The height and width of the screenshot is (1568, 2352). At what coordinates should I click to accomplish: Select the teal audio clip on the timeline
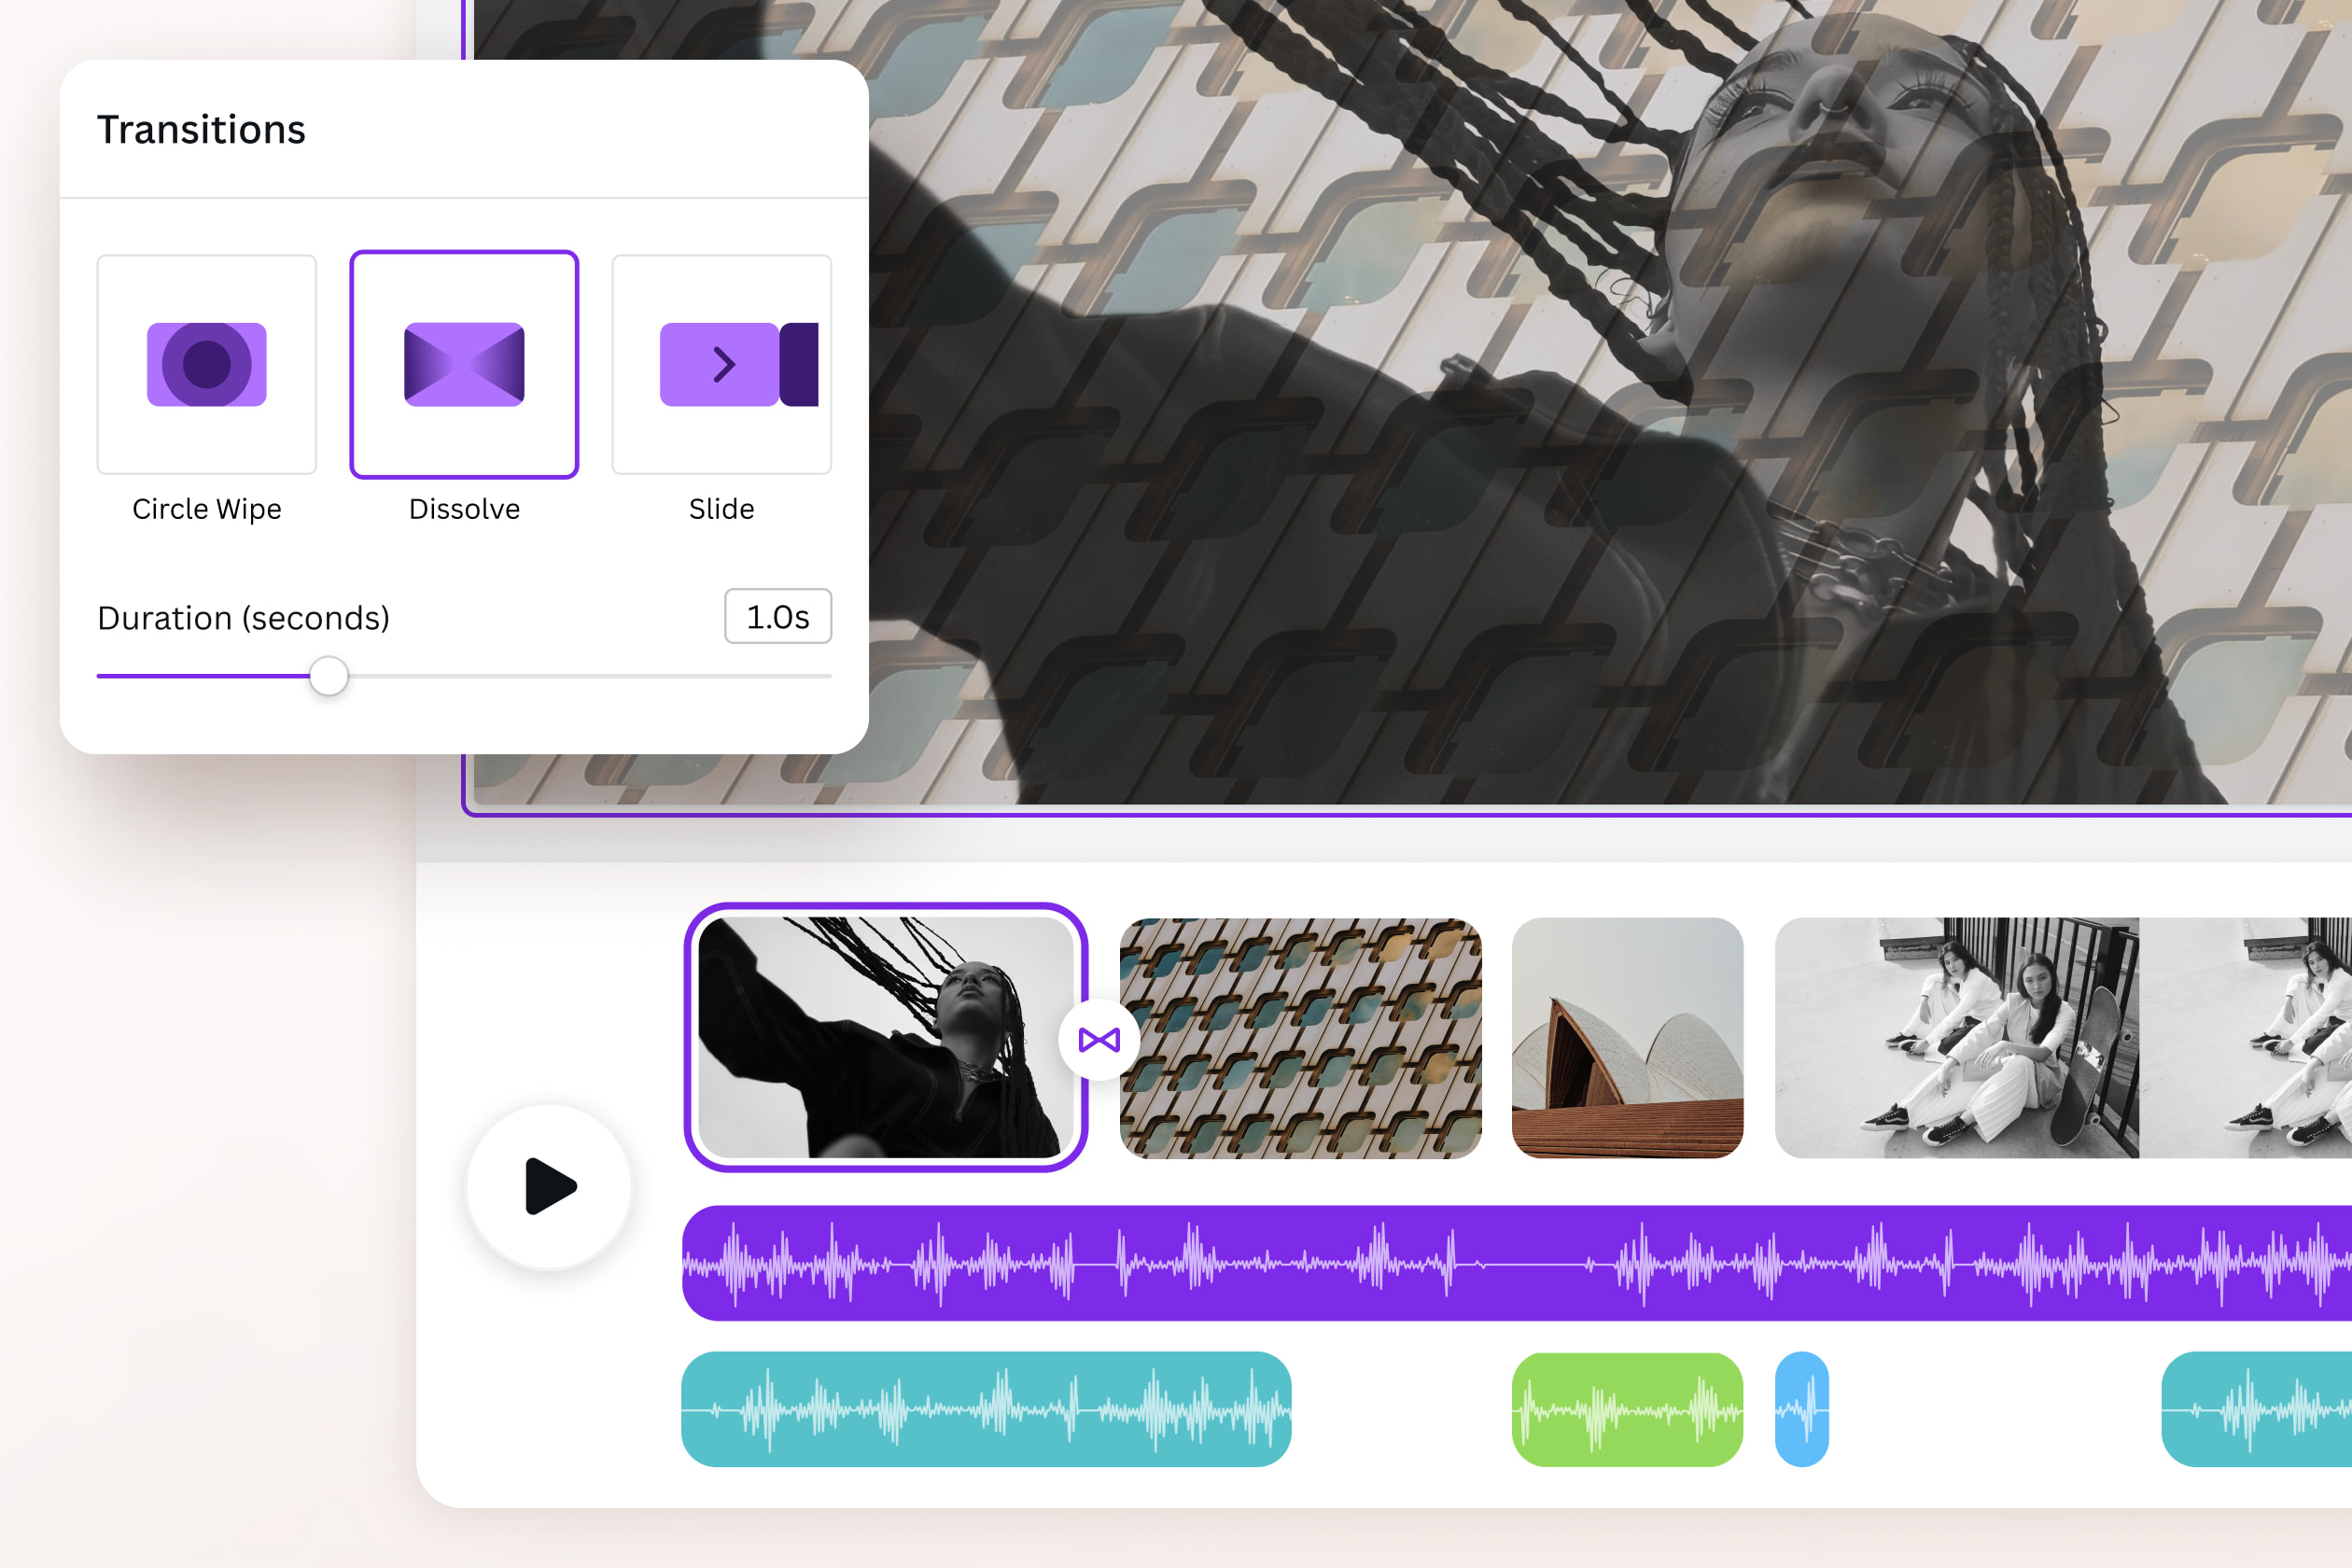(987, 1408)
